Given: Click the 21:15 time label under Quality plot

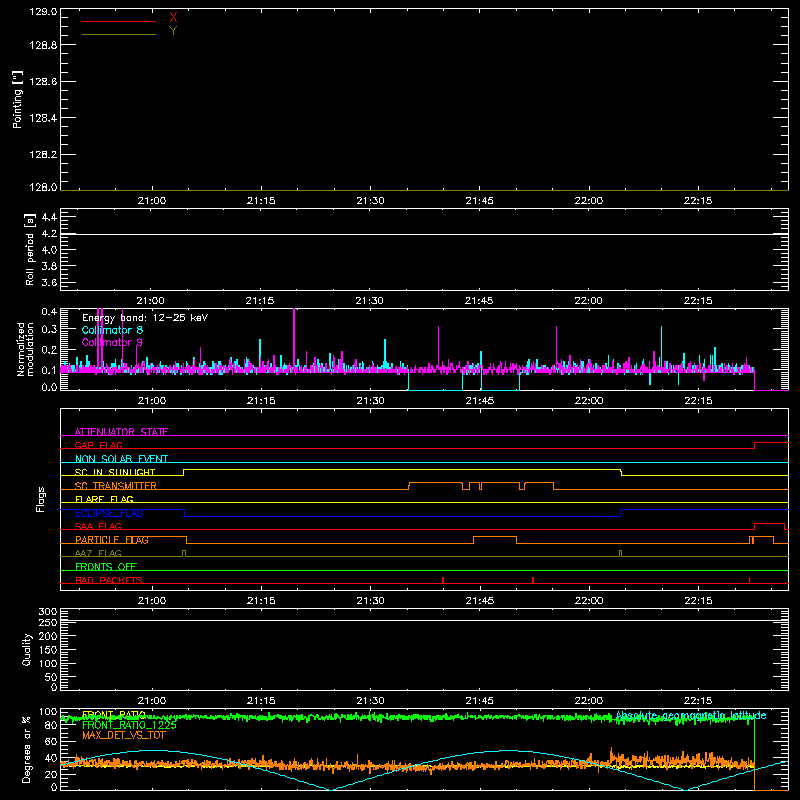Looking at the screenshot, I should click(261, 701).
